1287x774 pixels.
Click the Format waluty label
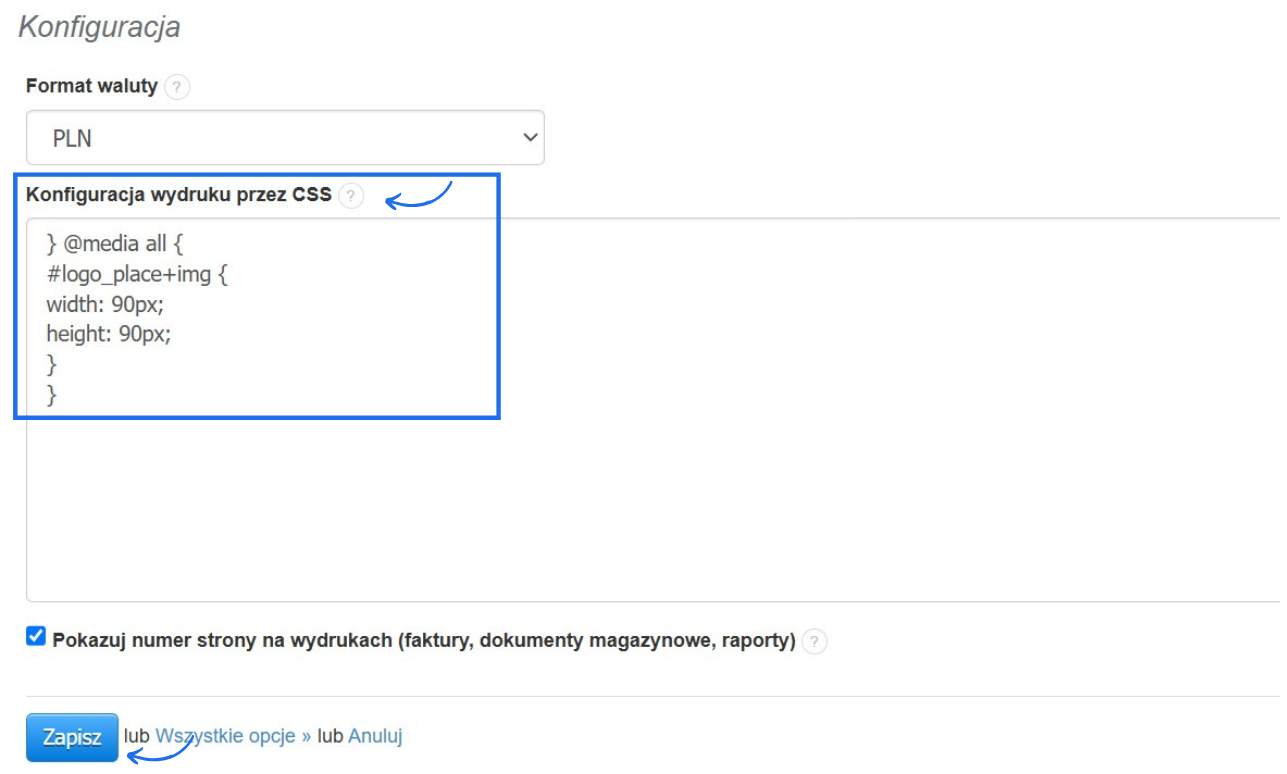coord(92,86)
